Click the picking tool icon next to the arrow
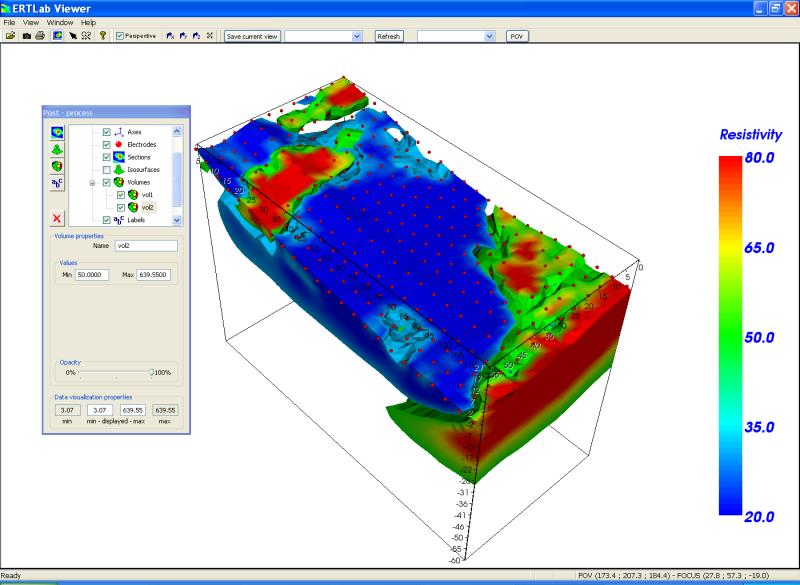 [x=86, y=36]
